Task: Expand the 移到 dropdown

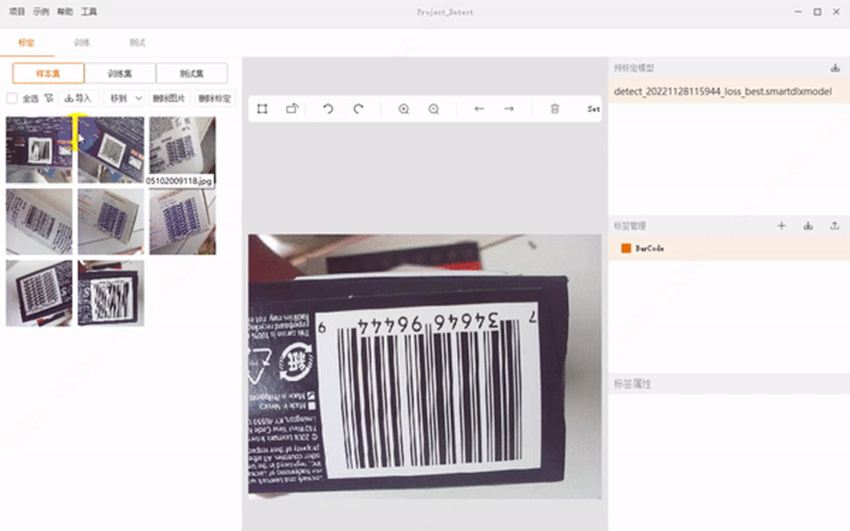Action: (123, 99)
